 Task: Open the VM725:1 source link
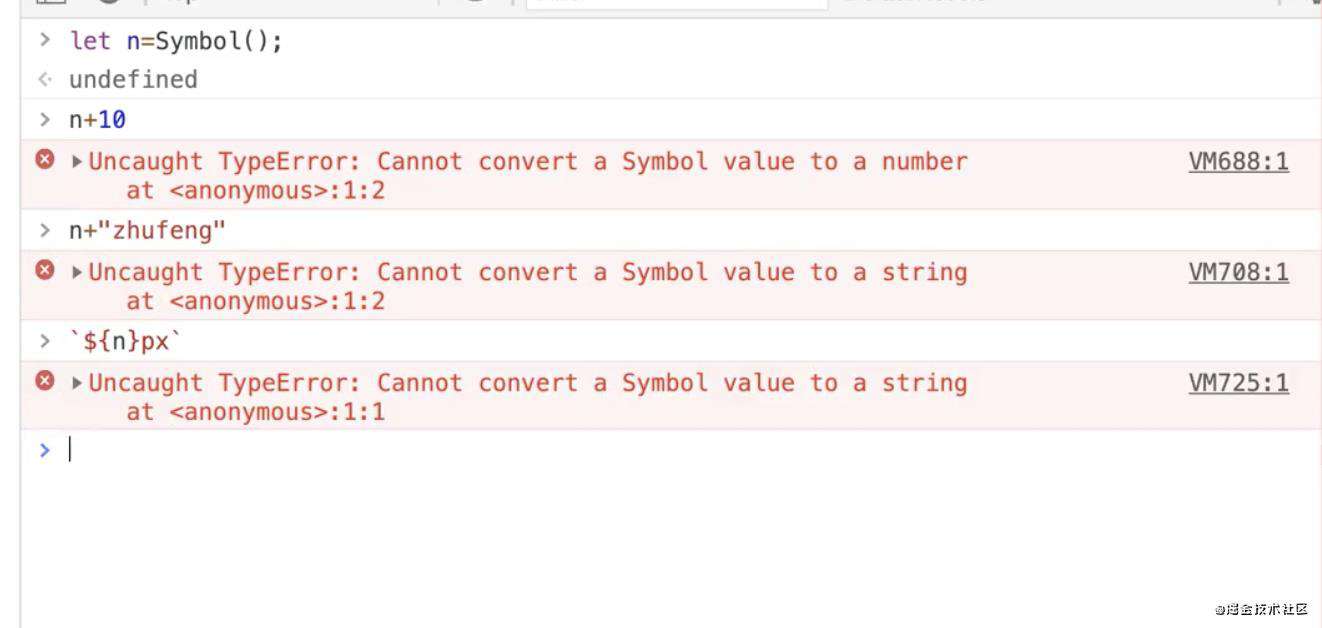coord(1238,383)
